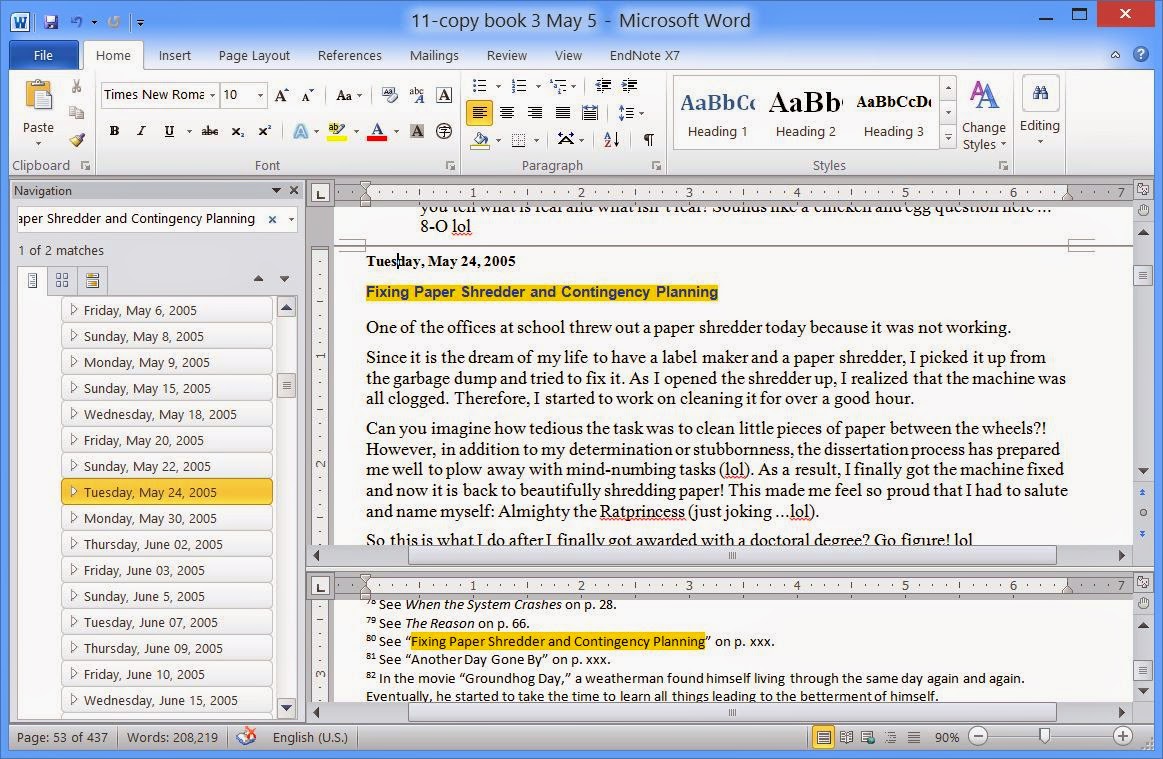Apply red font color
The width and height of the screenshot is (1163, 759).
pos(377,131)
